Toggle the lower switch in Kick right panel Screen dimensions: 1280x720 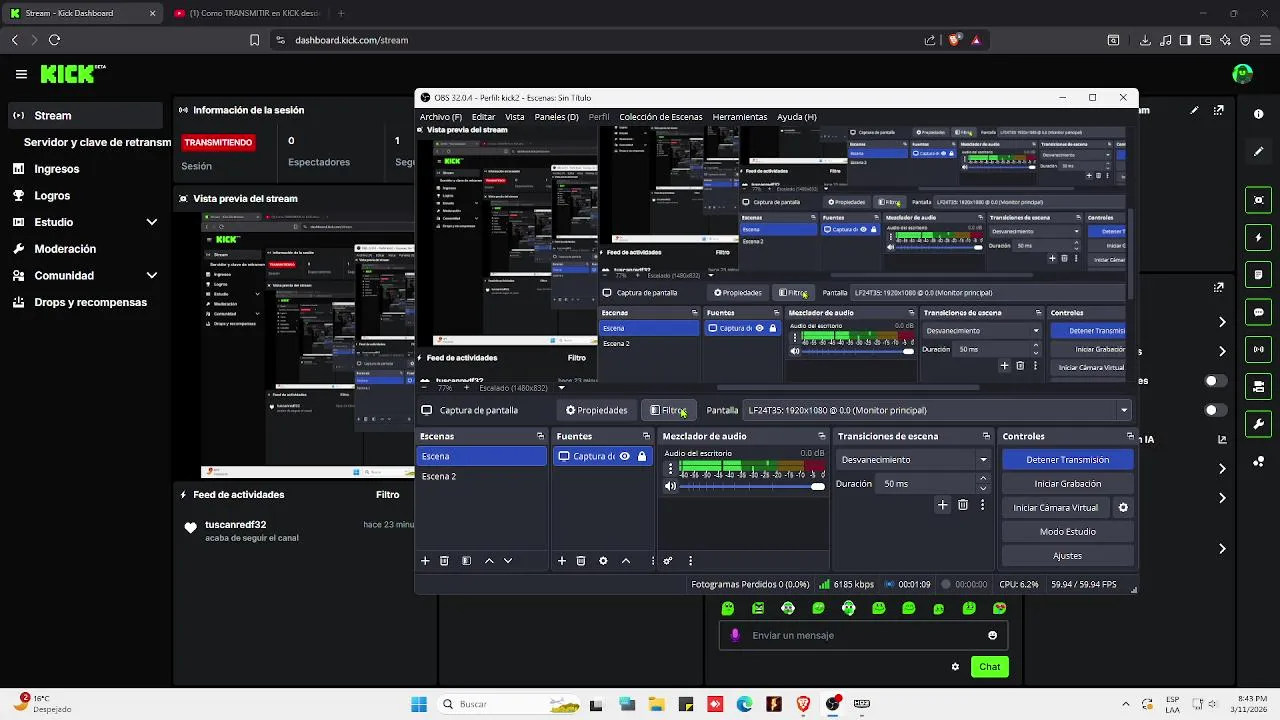(1215, 410)
